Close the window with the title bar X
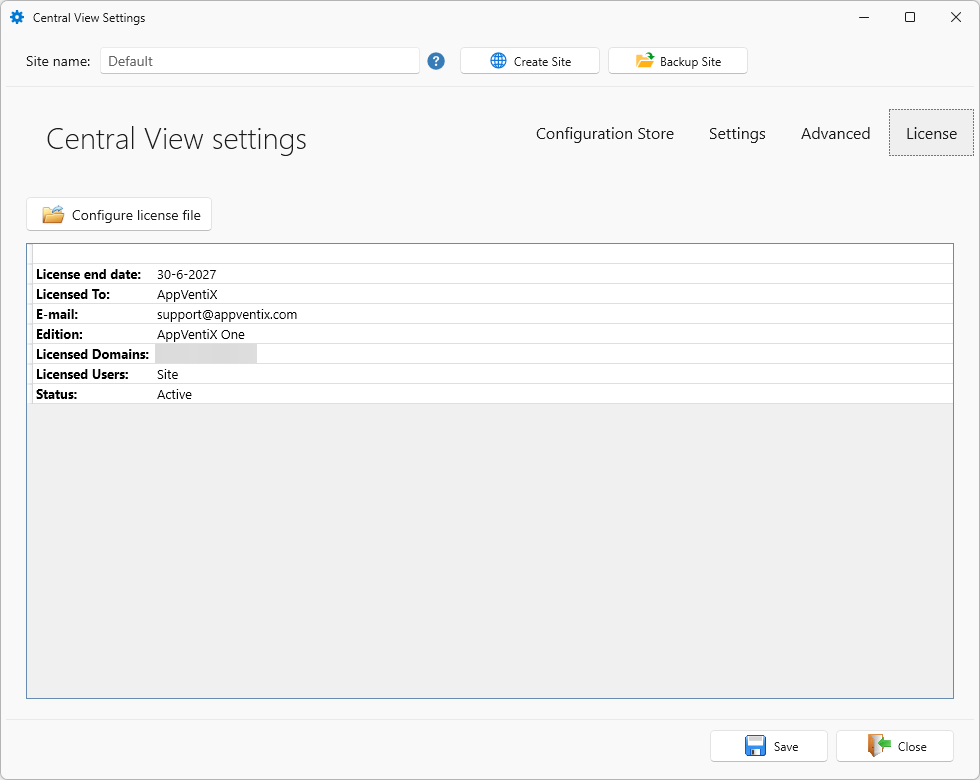 956,18
